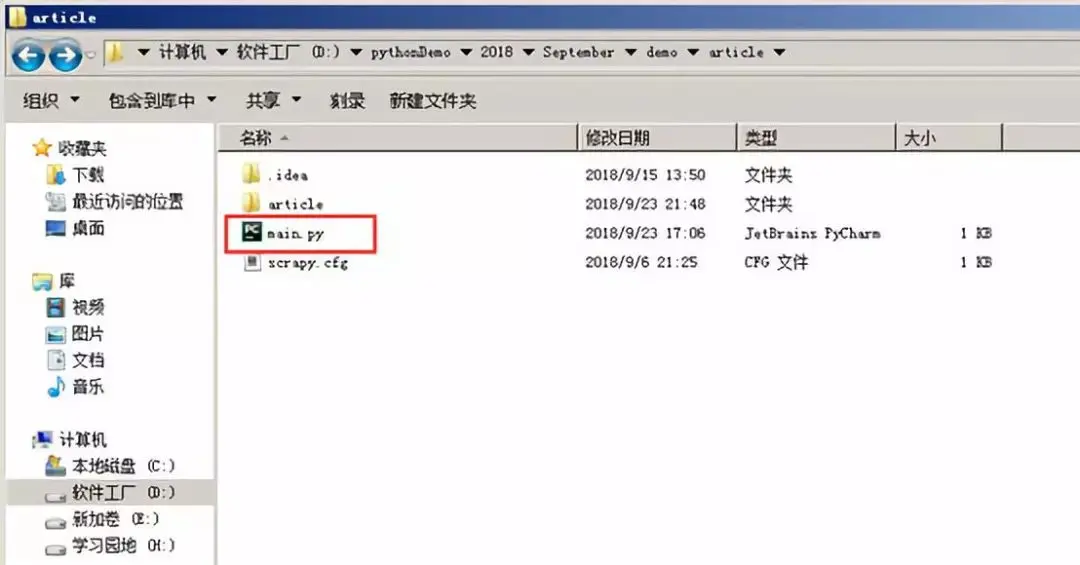The width and height of the screenshot is (1080, 565).
Task: Select the main.py PyCharm file icon
Action: pyautogui.click(x=252, y=232)
